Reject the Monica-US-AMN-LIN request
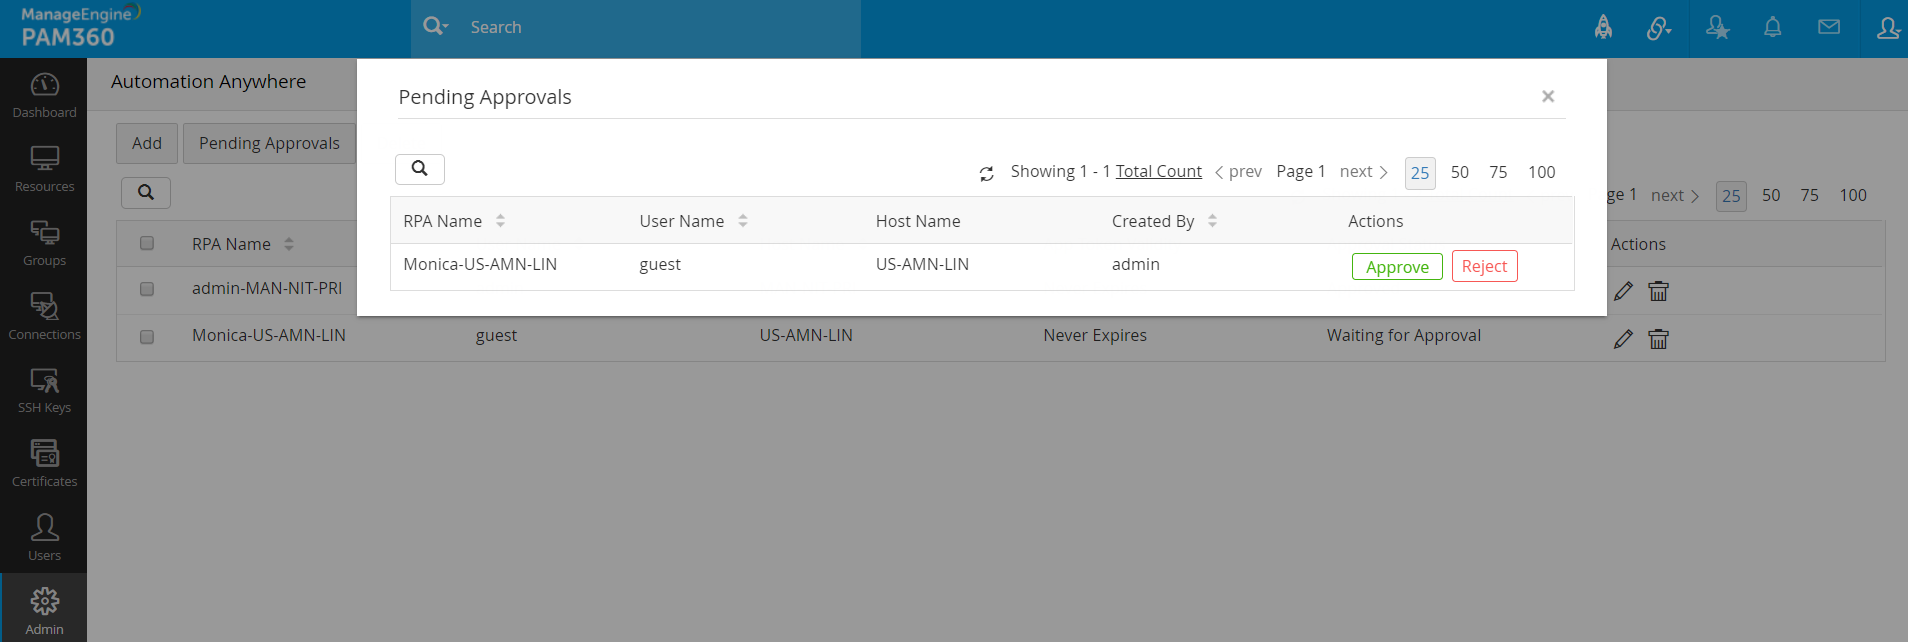Image resolution: width=1908 pixels, height=642 pixels. [x=1484, y=266]
